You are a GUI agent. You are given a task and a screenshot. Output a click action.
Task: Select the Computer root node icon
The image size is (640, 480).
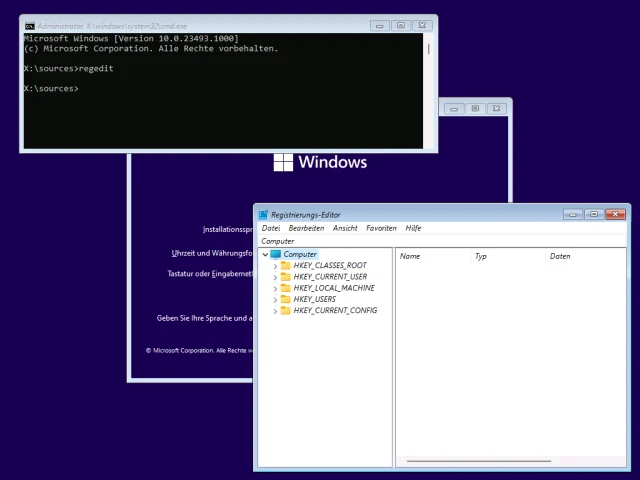pos(276,255)
